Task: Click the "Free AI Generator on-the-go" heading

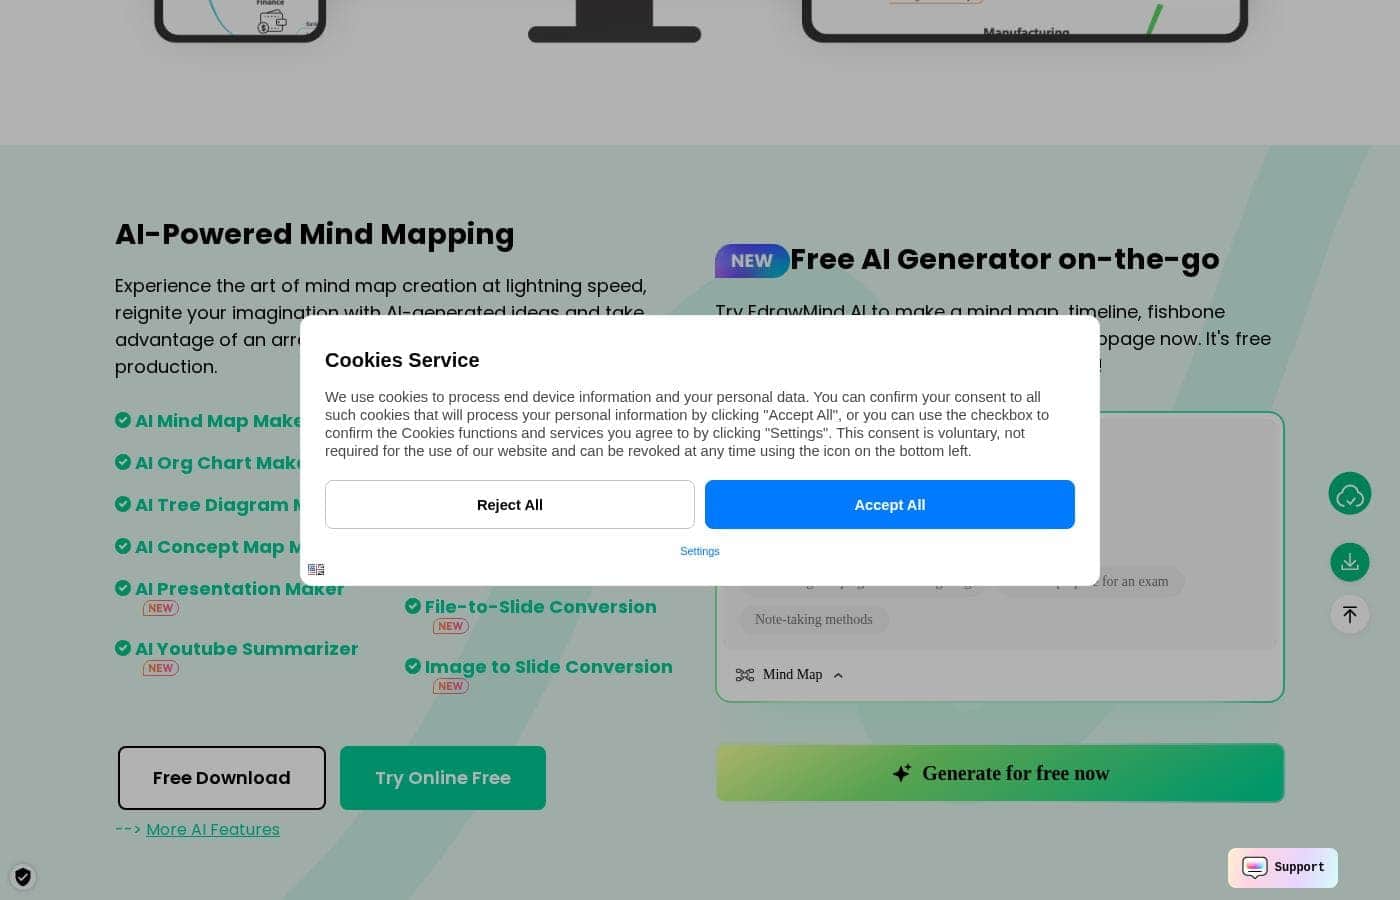Action: pyautogui.click(x=1005, y=259)
